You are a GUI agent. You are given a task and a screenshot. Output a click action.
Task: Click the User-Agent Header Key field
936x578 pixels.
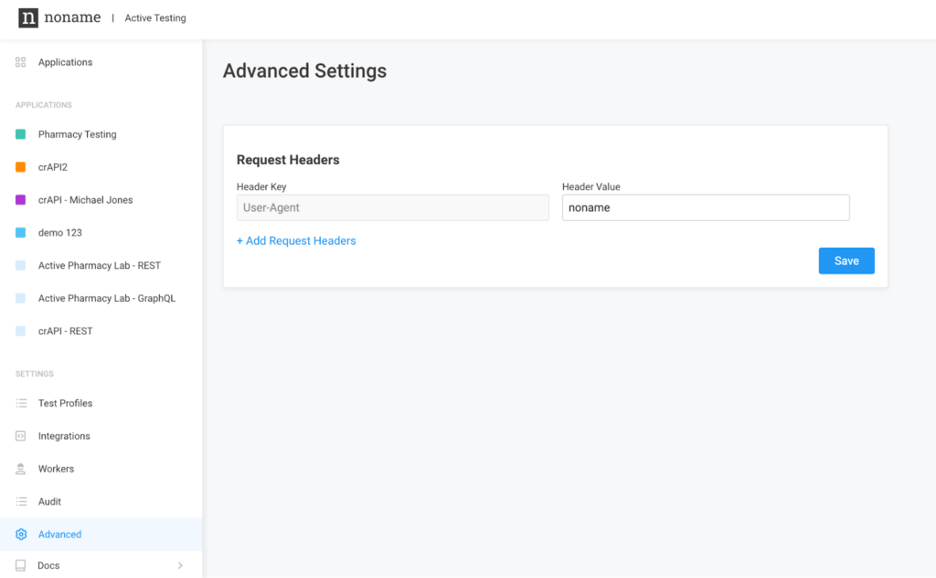pos(392,208)
